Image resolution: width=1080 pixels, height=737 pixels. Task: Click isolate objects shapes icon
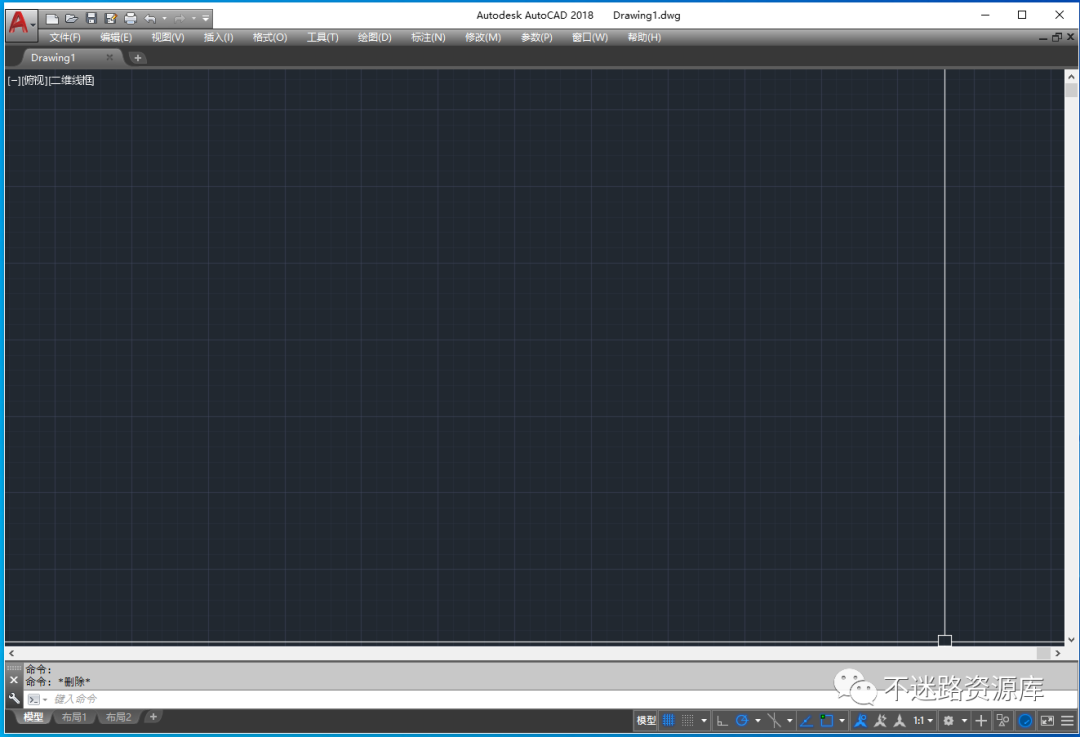click(1003, 720)
